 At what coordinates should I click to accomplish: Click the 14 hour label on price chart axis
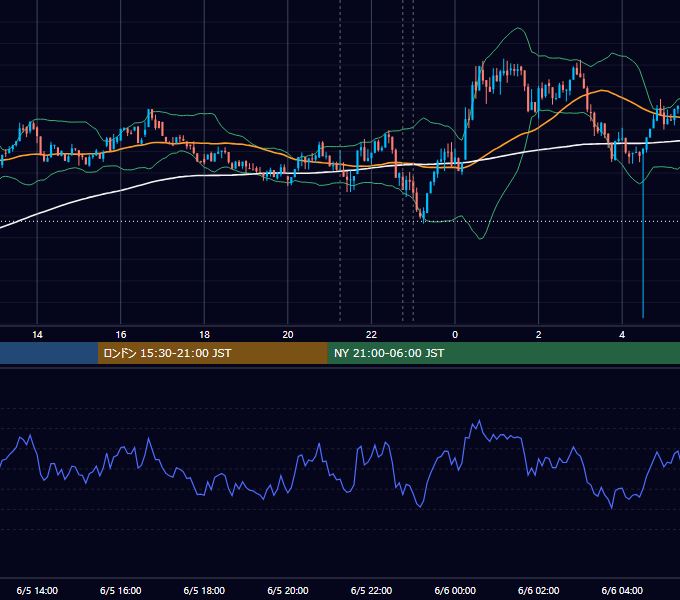37,335
